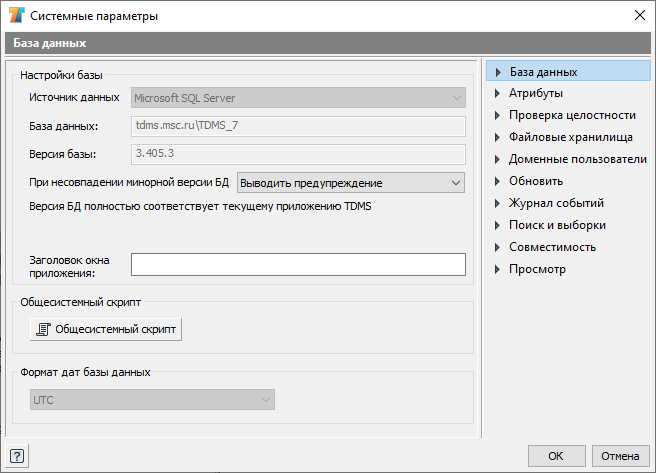Expand arrow beside Проверка целостности
Screen dimensions: 656x473
(497, 115)
